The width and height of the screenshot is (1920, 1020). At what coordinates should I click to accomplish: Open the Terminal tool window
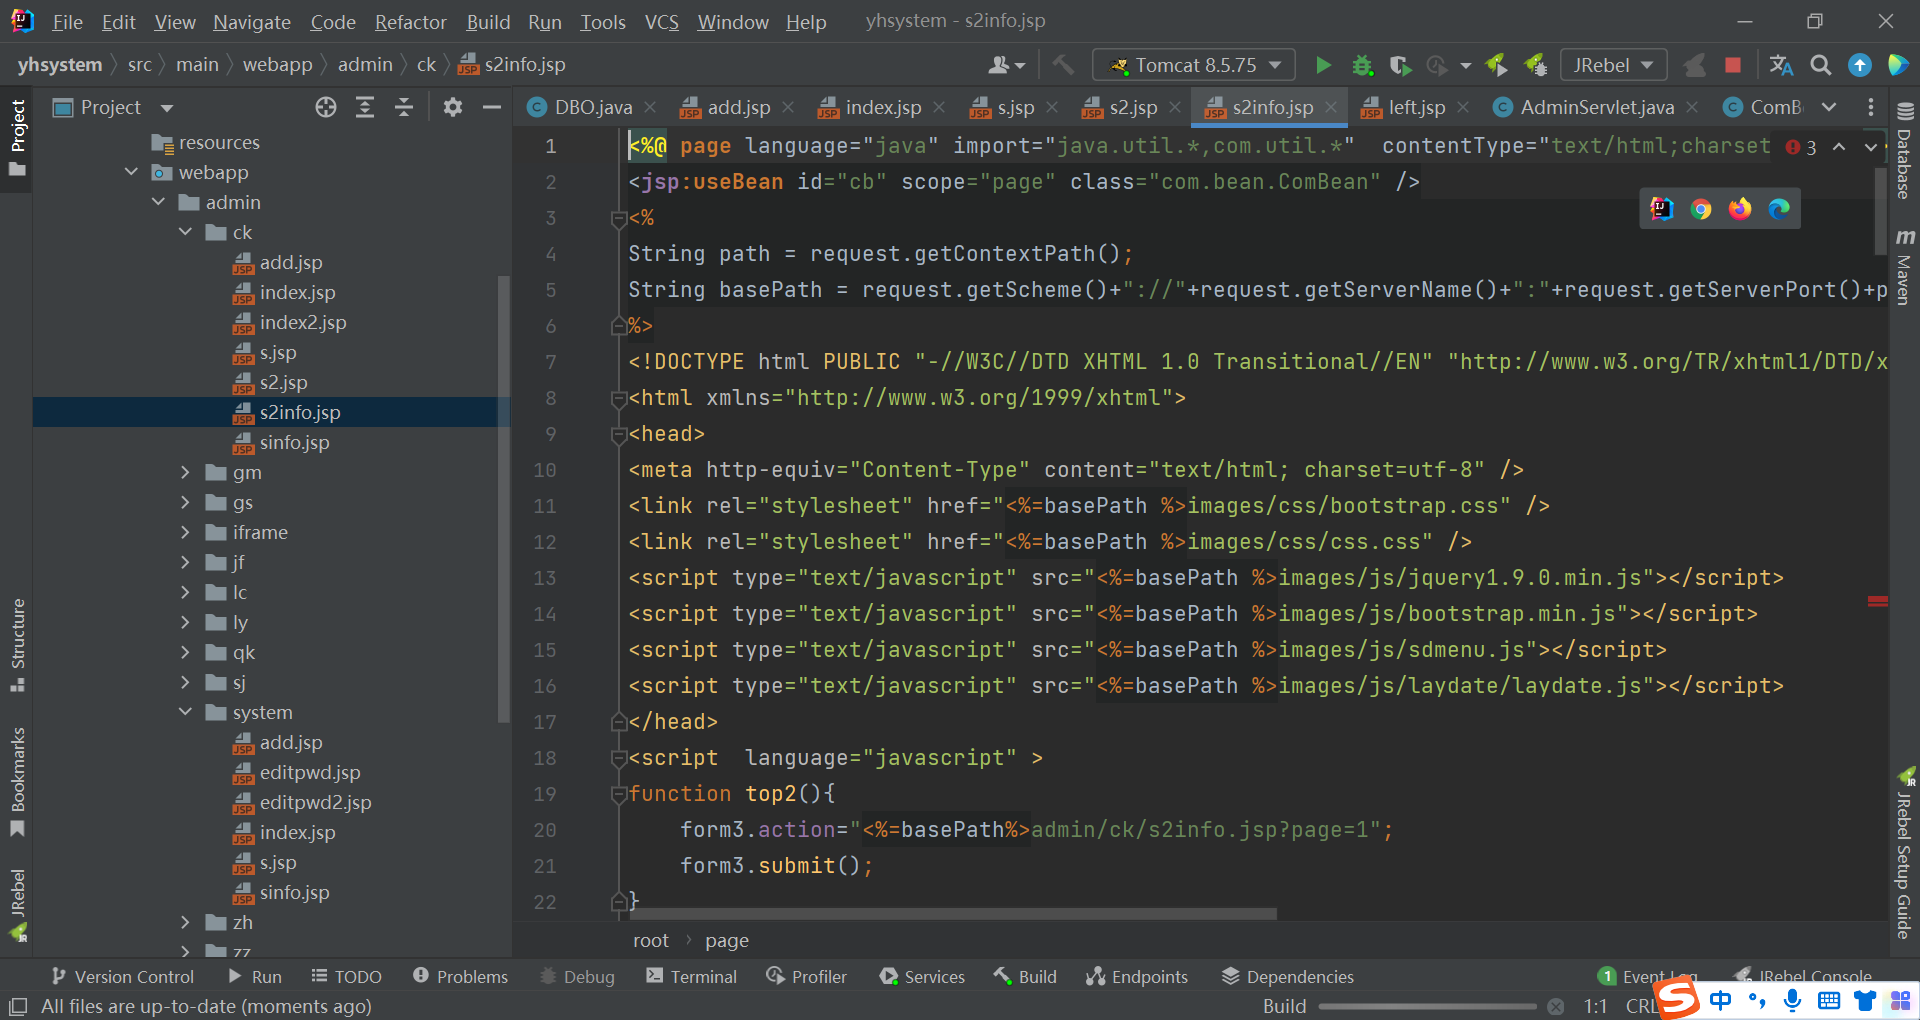[x=692, y=976]
